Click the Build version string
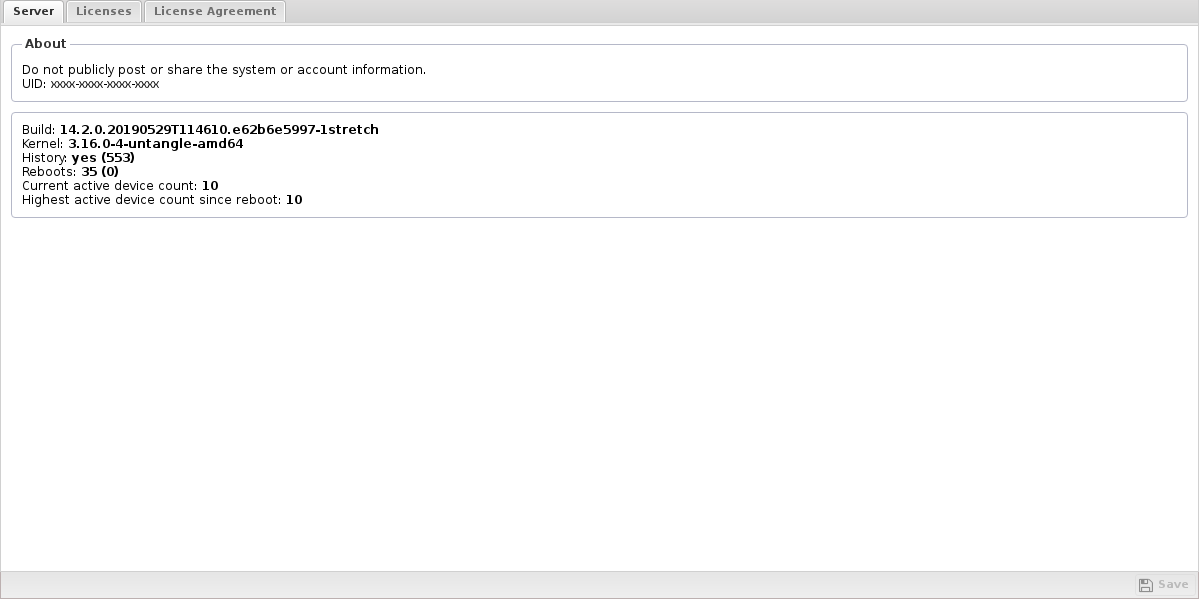This screenshot has width=1199, height=599. click(219, 130)
